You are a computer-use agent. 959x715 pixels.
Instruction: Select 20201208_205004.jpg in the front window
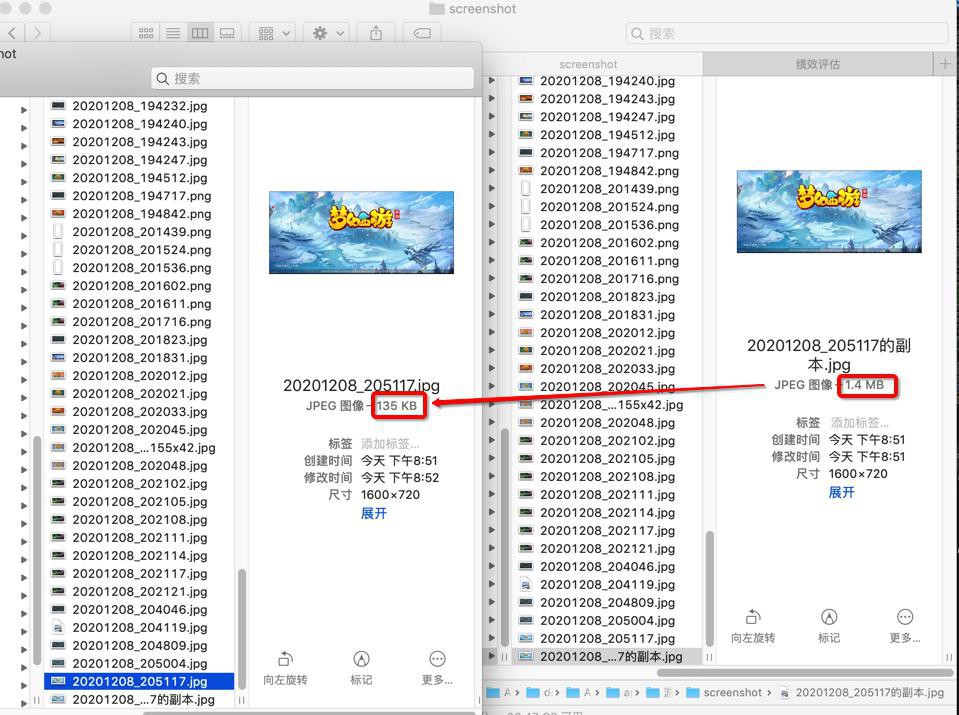click(139, 664)
